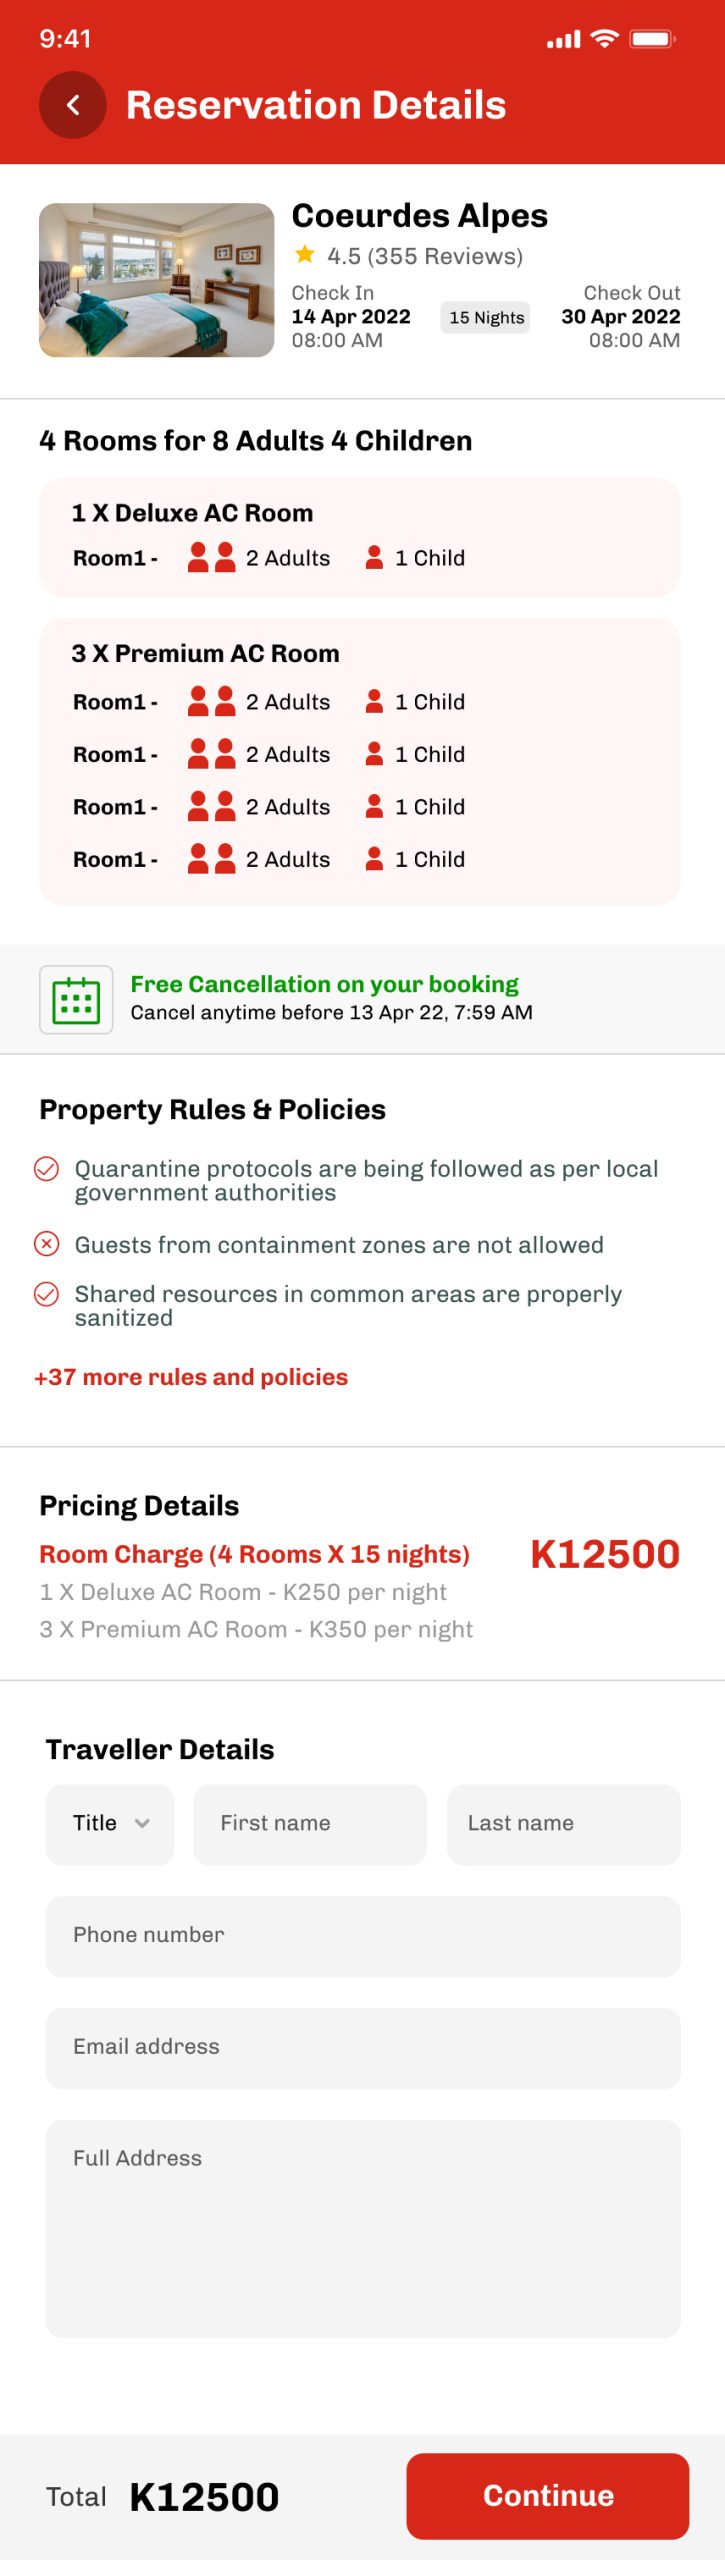The image size is (725, 2560).
Task: Click the Last name field
Action: point(563,1823)
